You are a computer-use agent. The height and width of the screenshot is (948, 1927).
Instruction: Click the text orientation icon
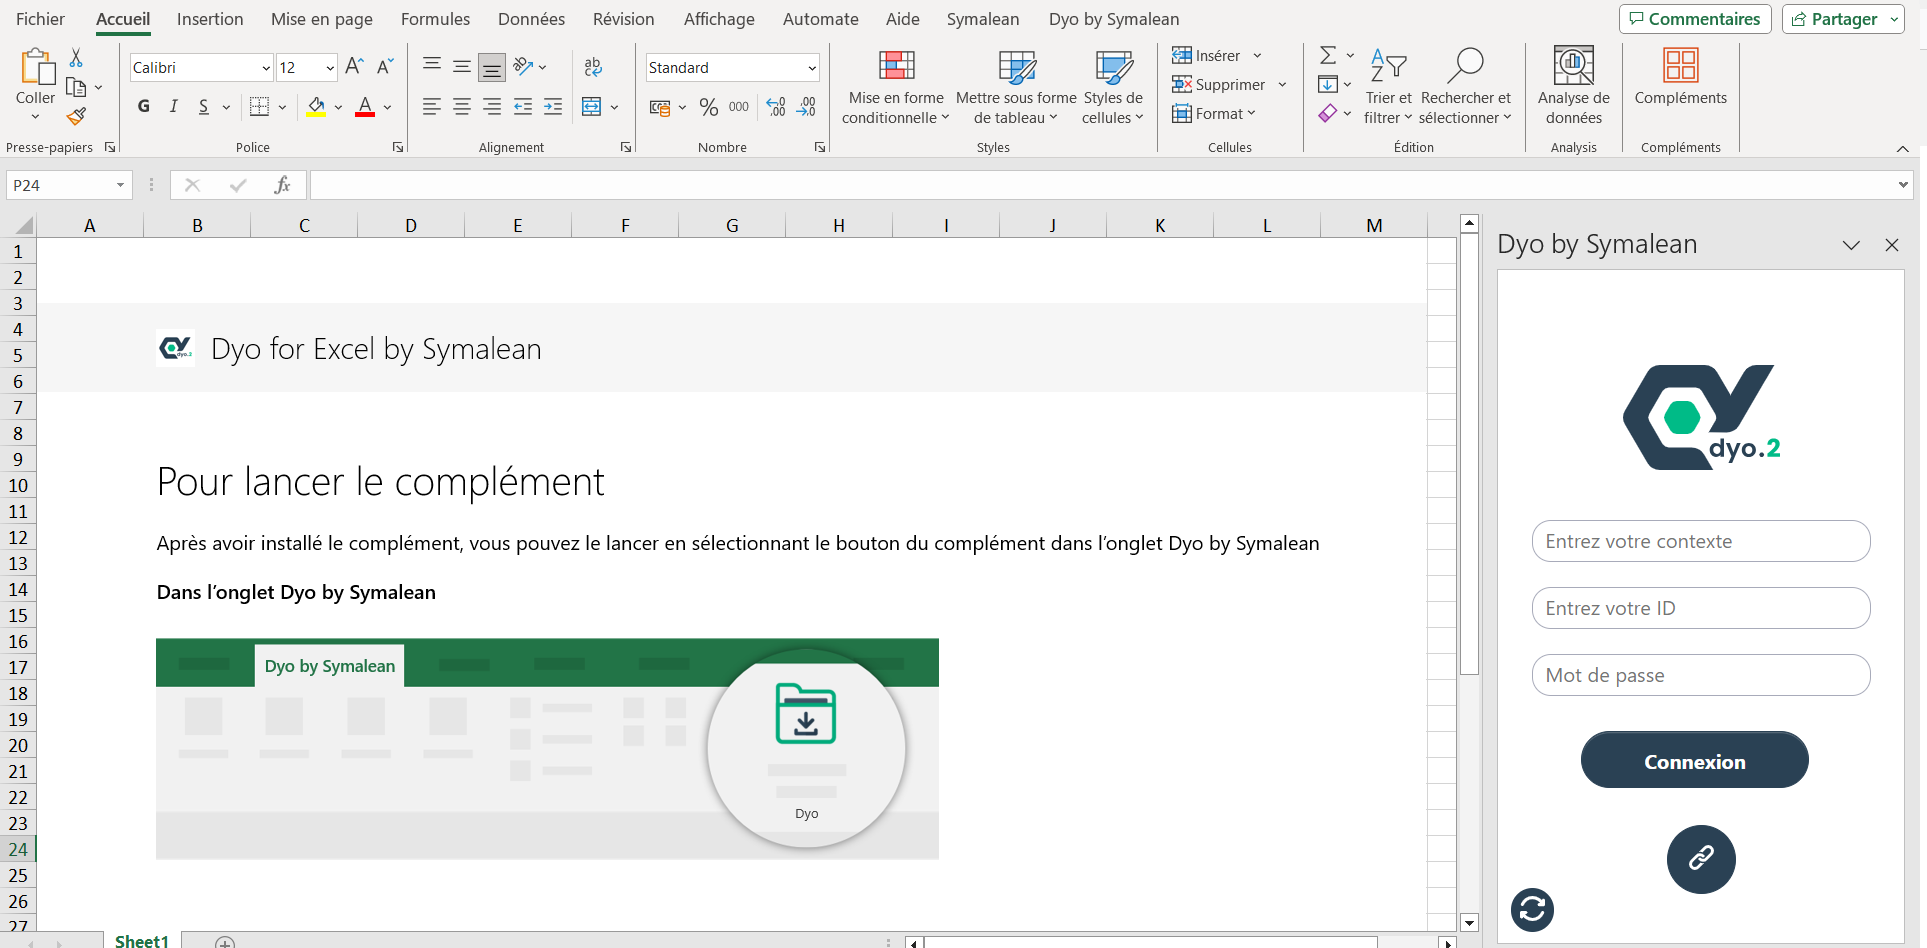pos(523,67)
